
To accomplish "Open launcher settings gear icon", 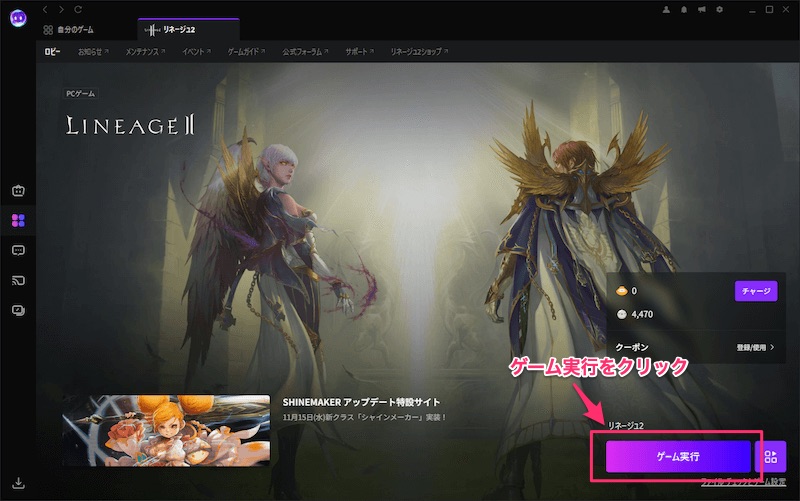I will pos(719,9).
